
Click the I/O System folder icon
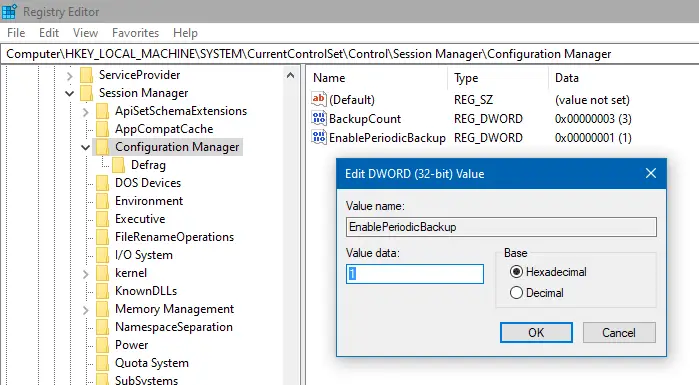click(x=103, y=255)
